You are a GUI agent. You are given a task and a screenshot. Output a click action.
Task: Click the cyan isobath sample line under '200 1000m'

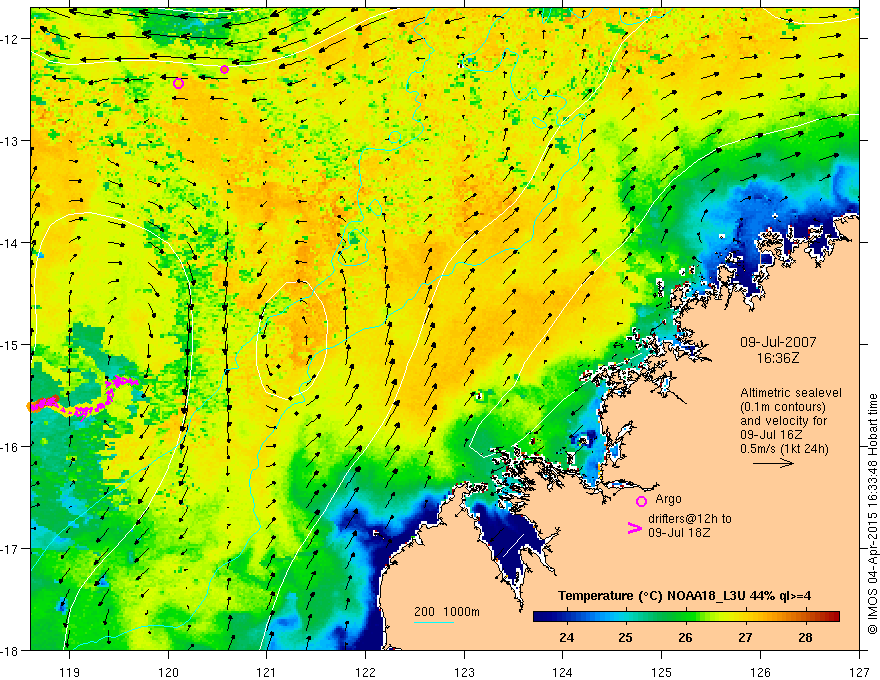coord(434,622)
